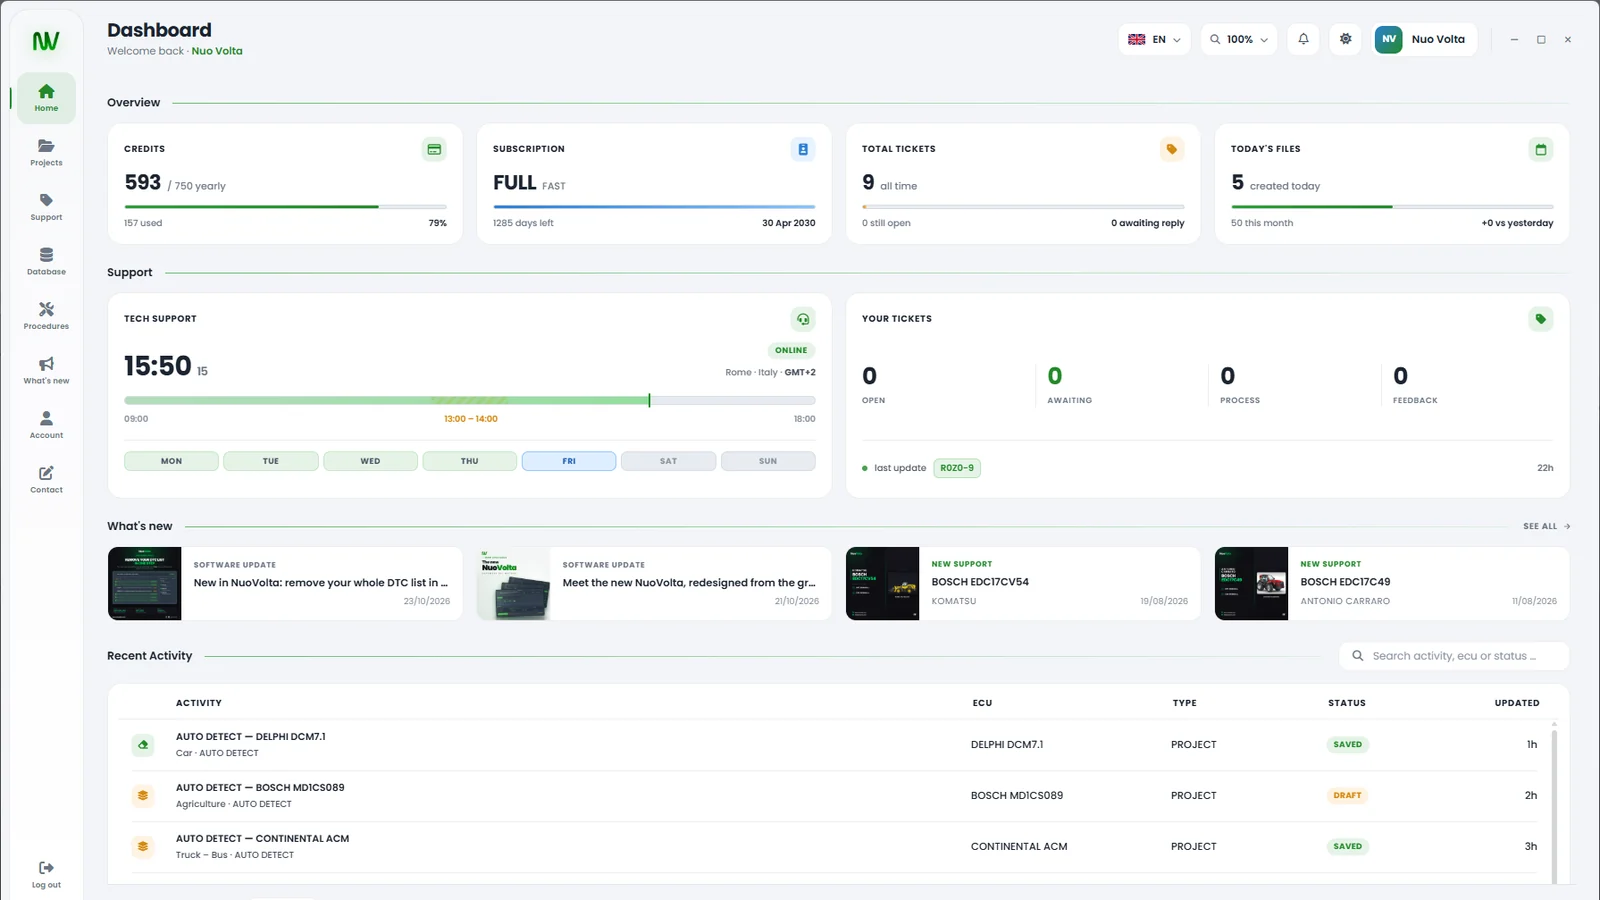The image size is (1600, 900).
Task: Open the BOSCH EDC17C49 thumbnail
Action: (1252, 583)
